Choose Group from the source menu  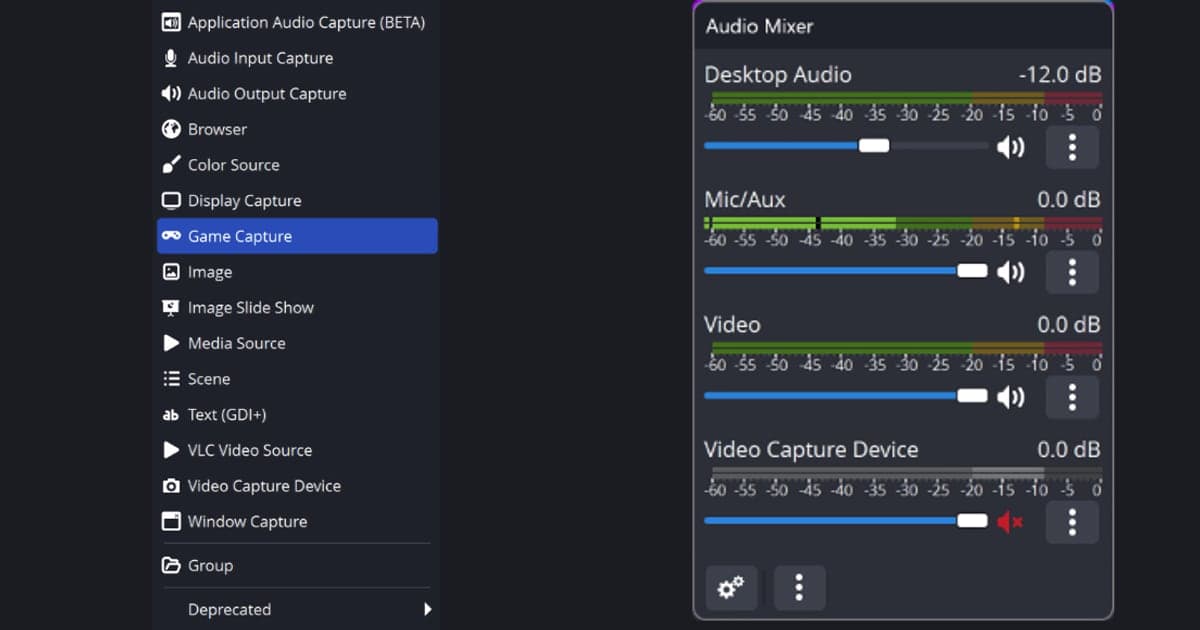(297, 566)
